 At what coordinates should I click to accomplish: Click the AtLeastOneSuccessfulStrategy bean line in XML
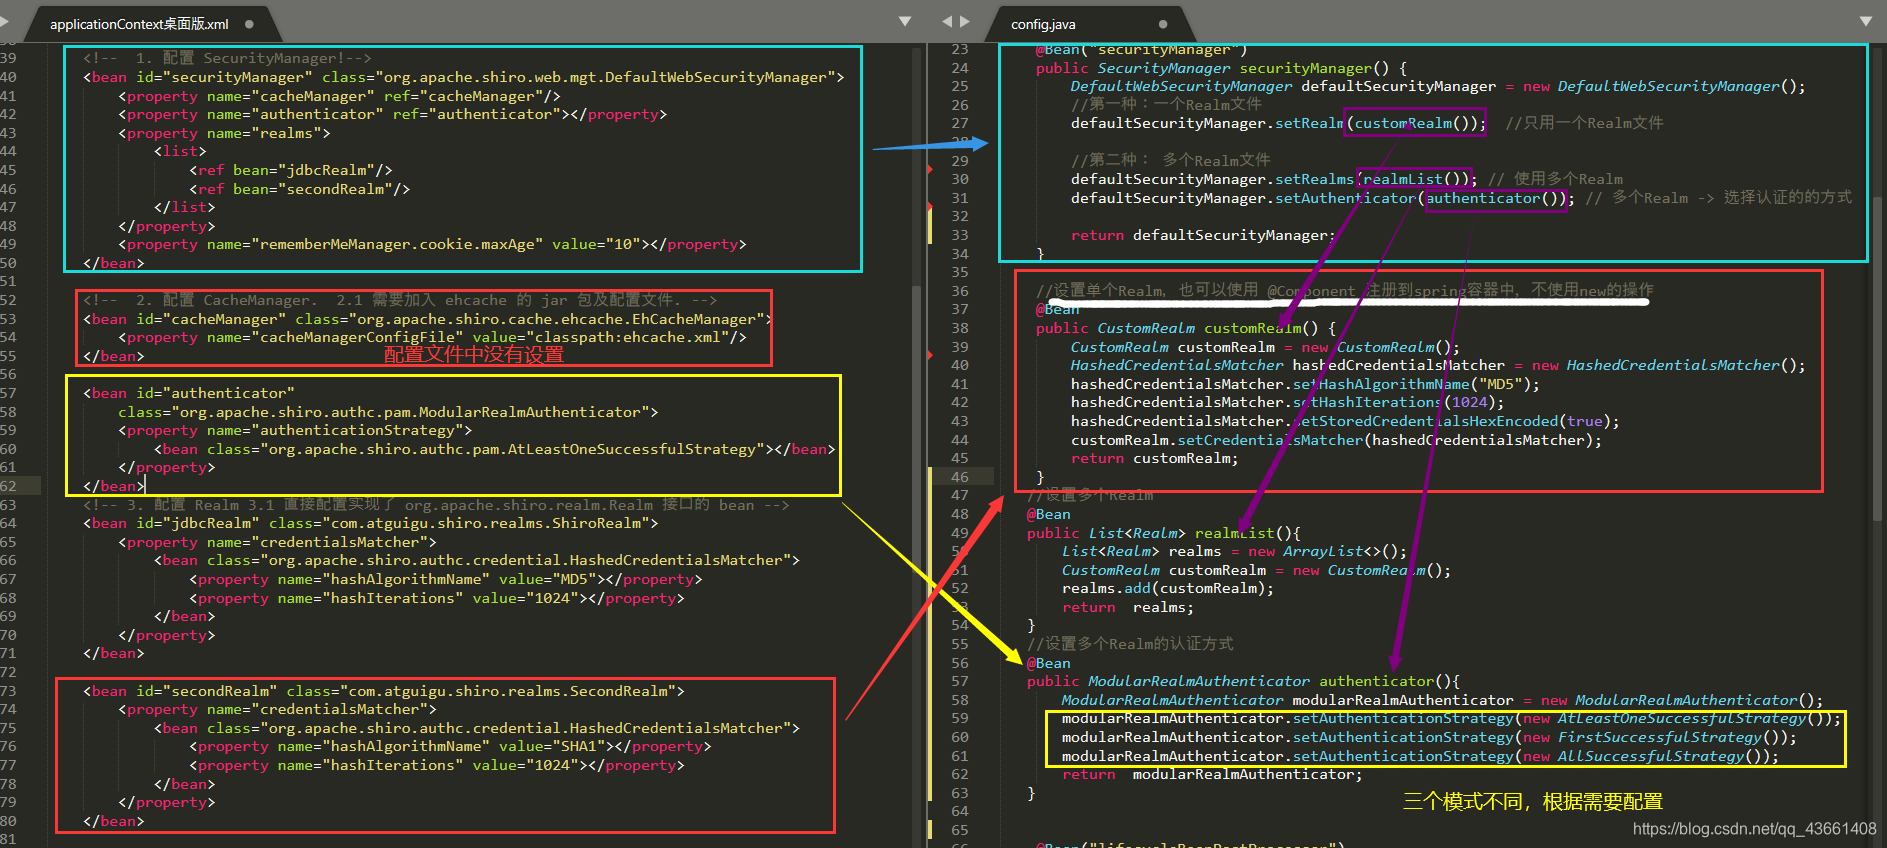[494, 449]
